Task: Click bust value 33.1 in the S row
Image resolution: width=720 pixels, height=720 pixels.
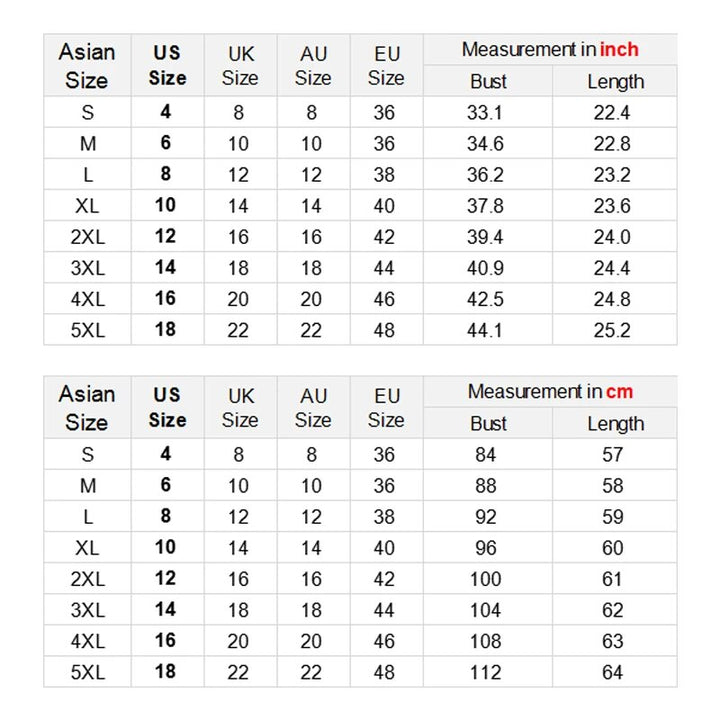Action: pyautogui.click(x=485, y=112)
